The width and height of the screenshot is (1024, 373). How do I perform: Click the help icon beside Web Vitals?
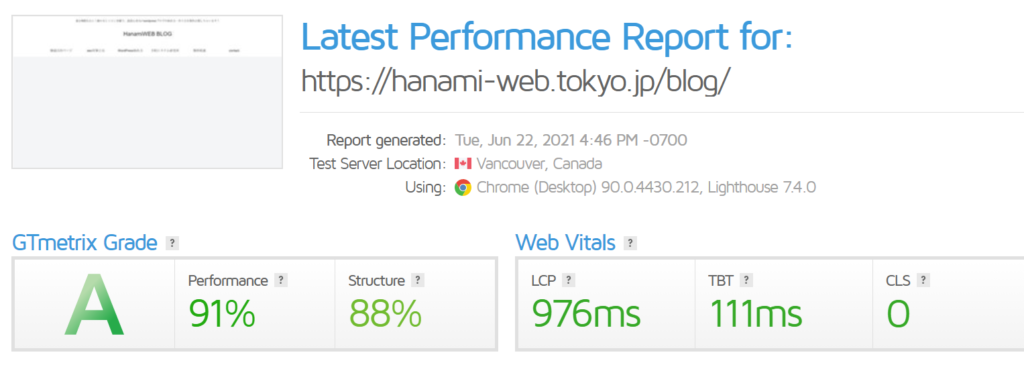coord(630,244)
